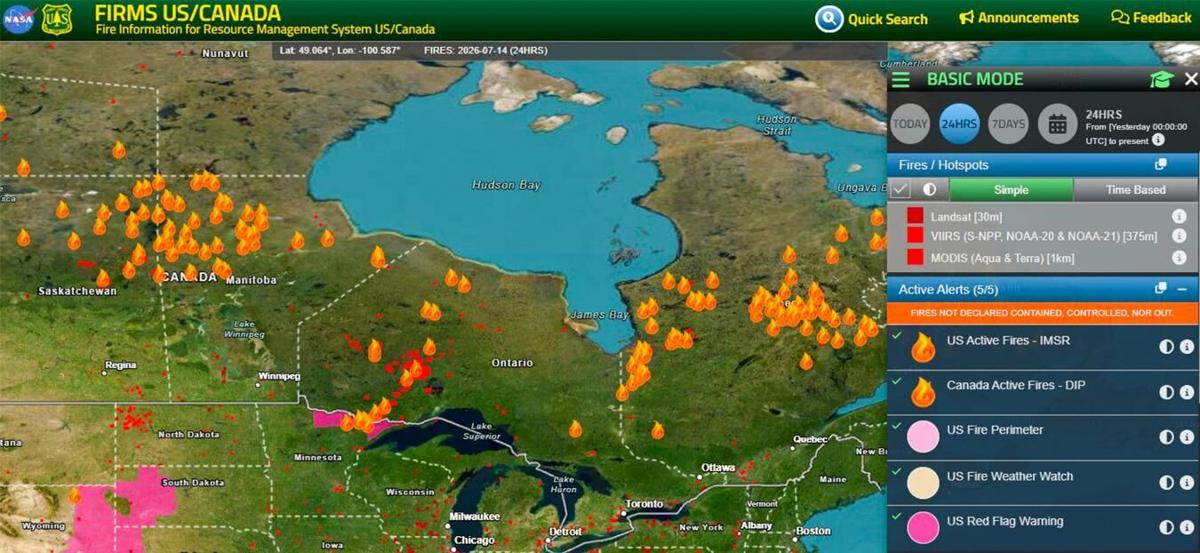Click the VIIRS (S-NPP, NOAA-20 & NOAA-21) label
Image resolution: width=1200 pixels, height=553 pixels.
click(1044, 237)
